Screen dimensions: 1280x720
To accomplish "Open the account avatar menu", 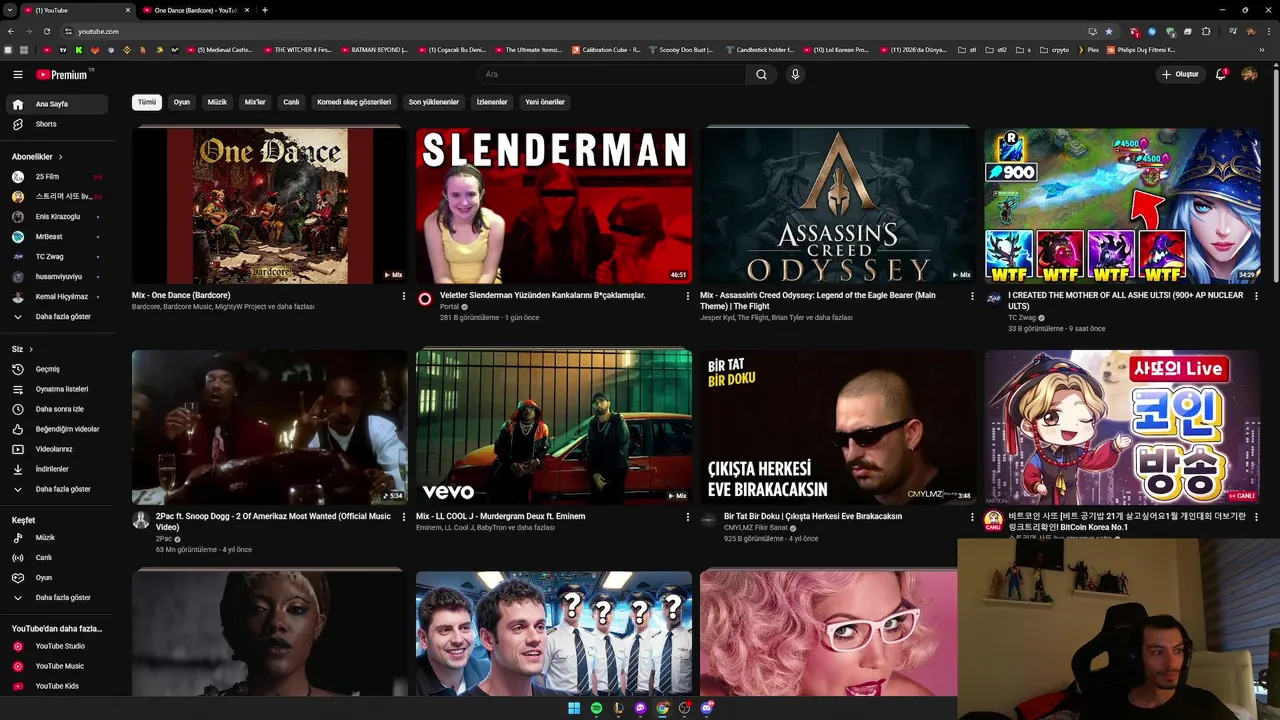I will pyautogui.click(x=1249, y=74).
